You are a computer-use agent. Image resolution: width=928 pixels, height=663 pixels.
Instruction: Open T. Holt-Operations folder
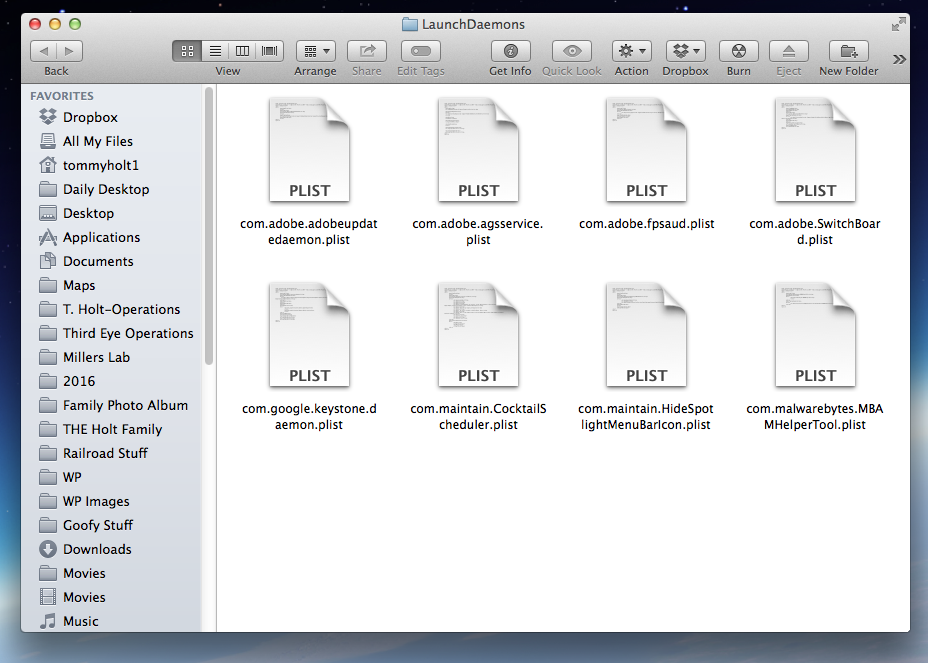coord(112,310)
